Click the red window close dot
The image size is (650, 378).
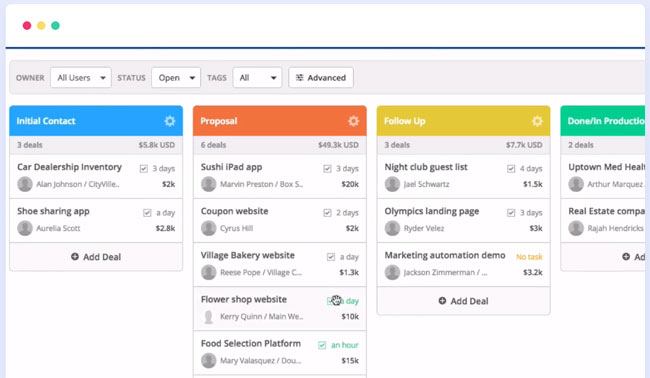[x=27, y=26]
